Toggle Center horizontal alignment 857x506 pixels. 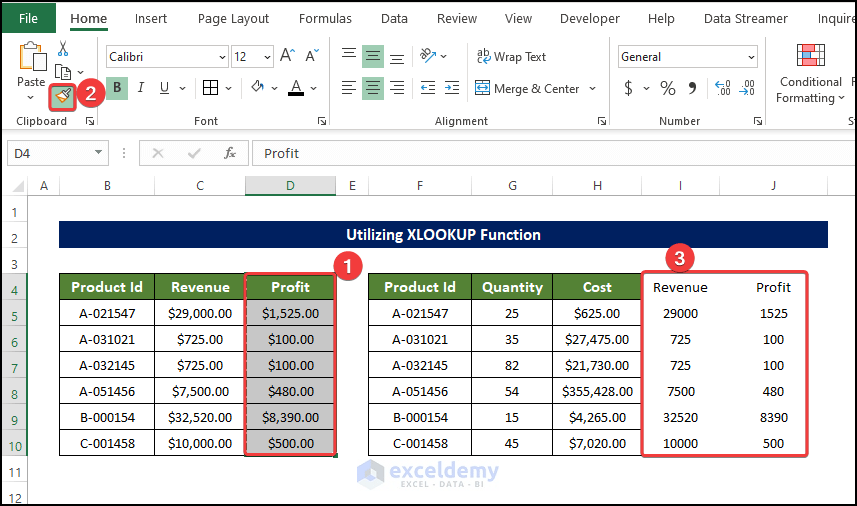point(373,87)
